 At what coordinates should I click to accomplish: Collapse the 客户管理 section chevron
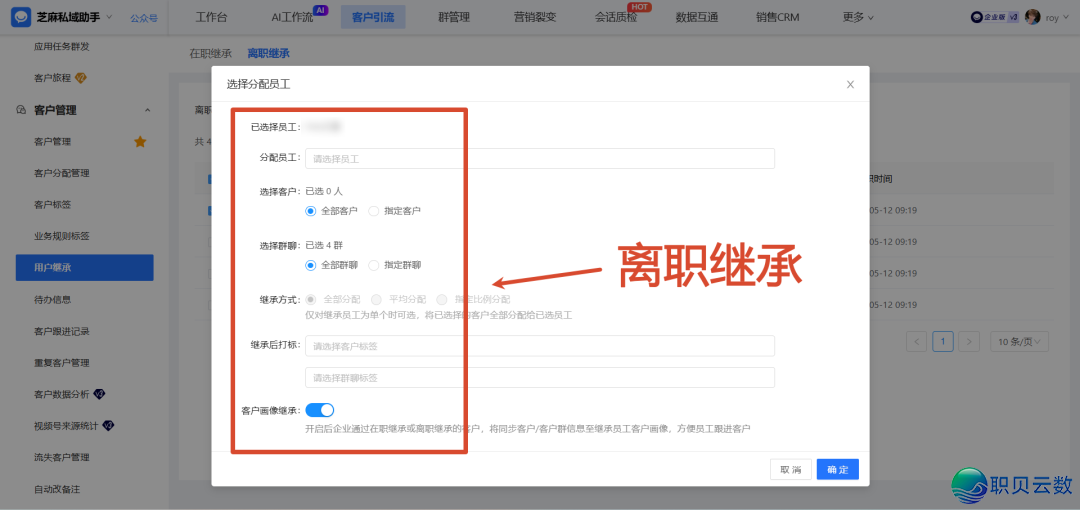147,110
